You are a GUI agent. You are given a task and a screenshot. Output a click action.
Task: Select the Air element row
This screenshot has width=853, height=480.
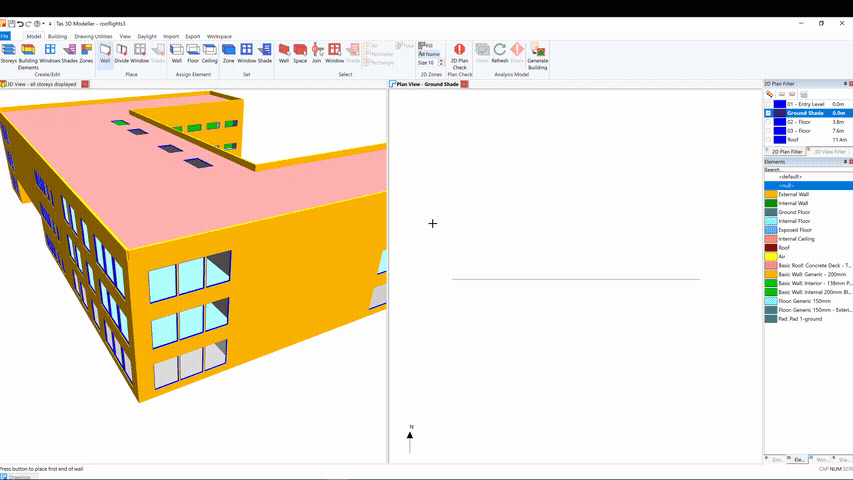pyautogui.click(x=808, y=256)
